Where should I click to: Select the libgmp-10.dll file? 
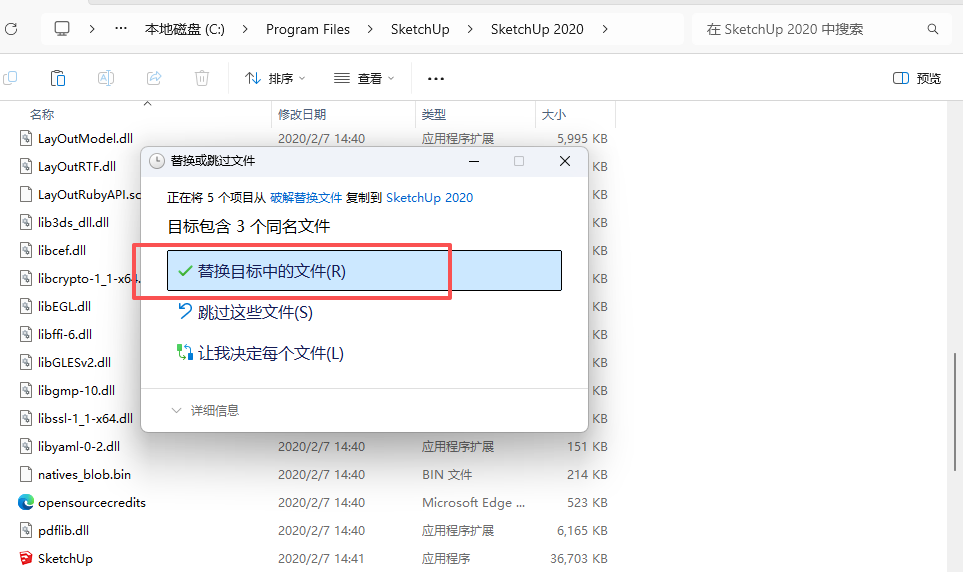coord(76,390)
